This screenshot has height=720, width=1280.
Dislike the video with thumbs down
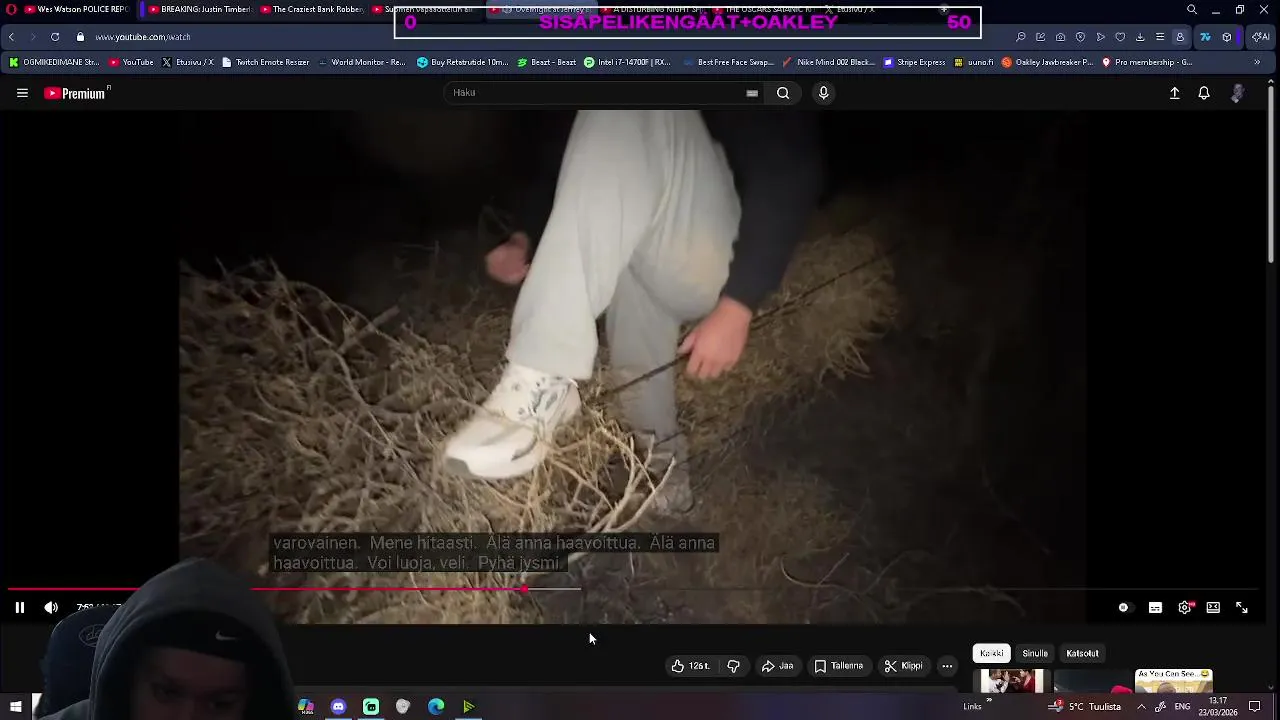point(733,666)
